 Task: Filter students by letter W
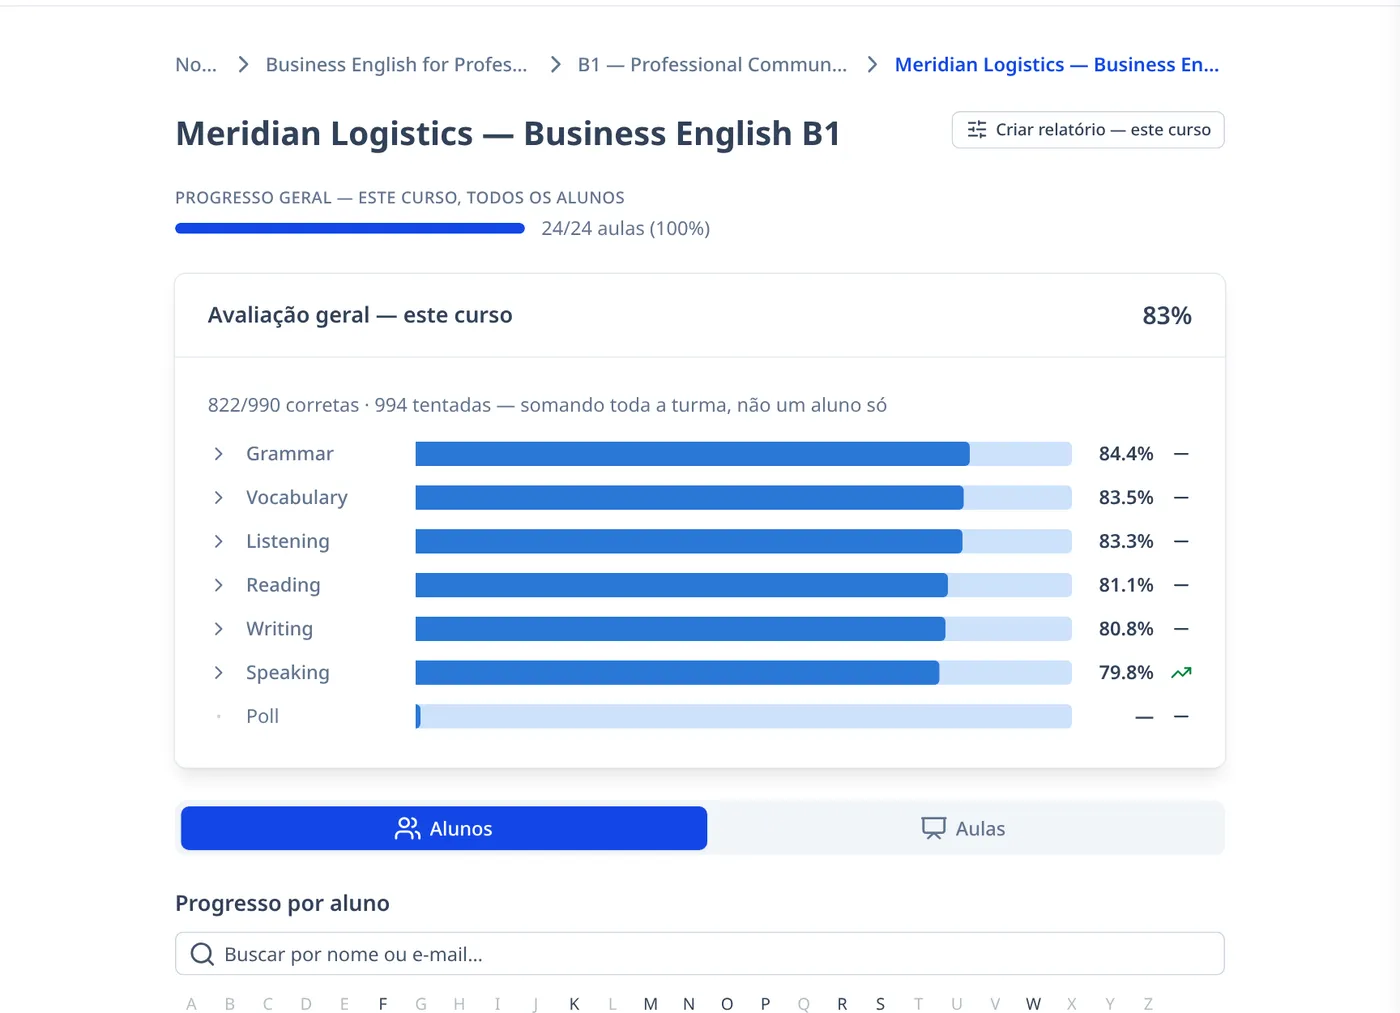(1033, 1004)
